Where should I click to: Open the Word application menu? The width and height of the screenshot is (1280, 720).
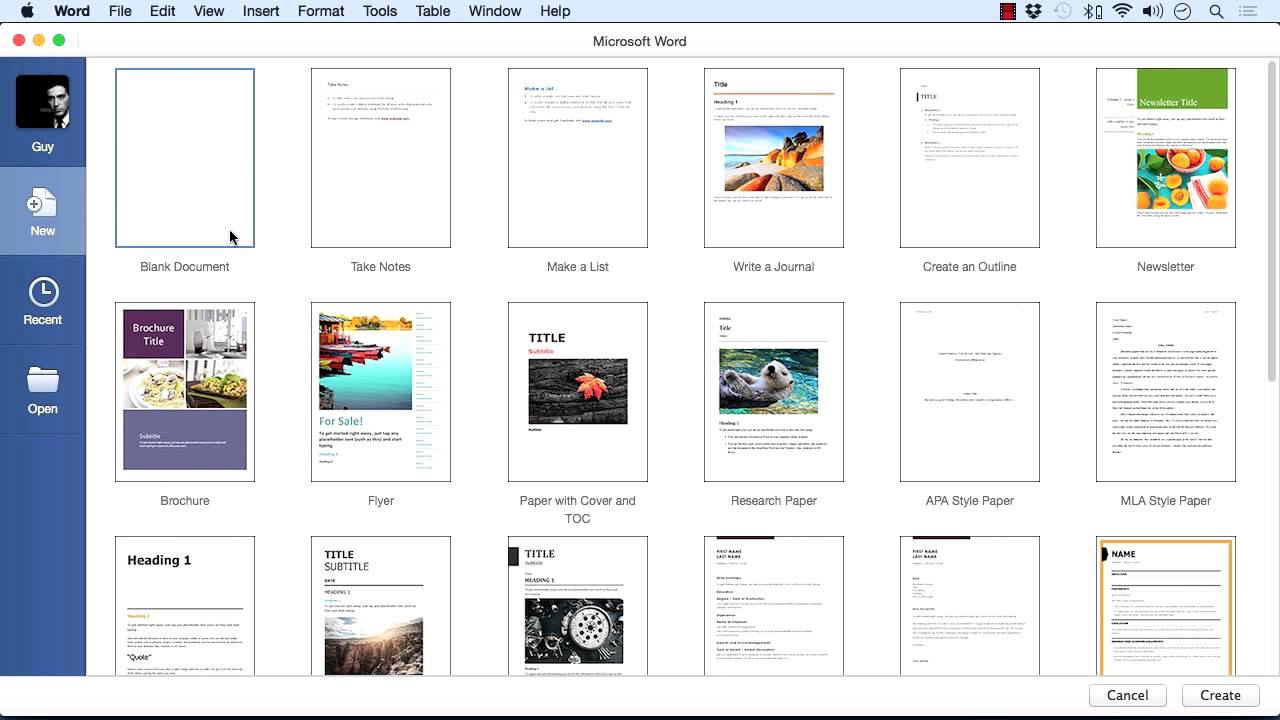[x=72, y=11]
